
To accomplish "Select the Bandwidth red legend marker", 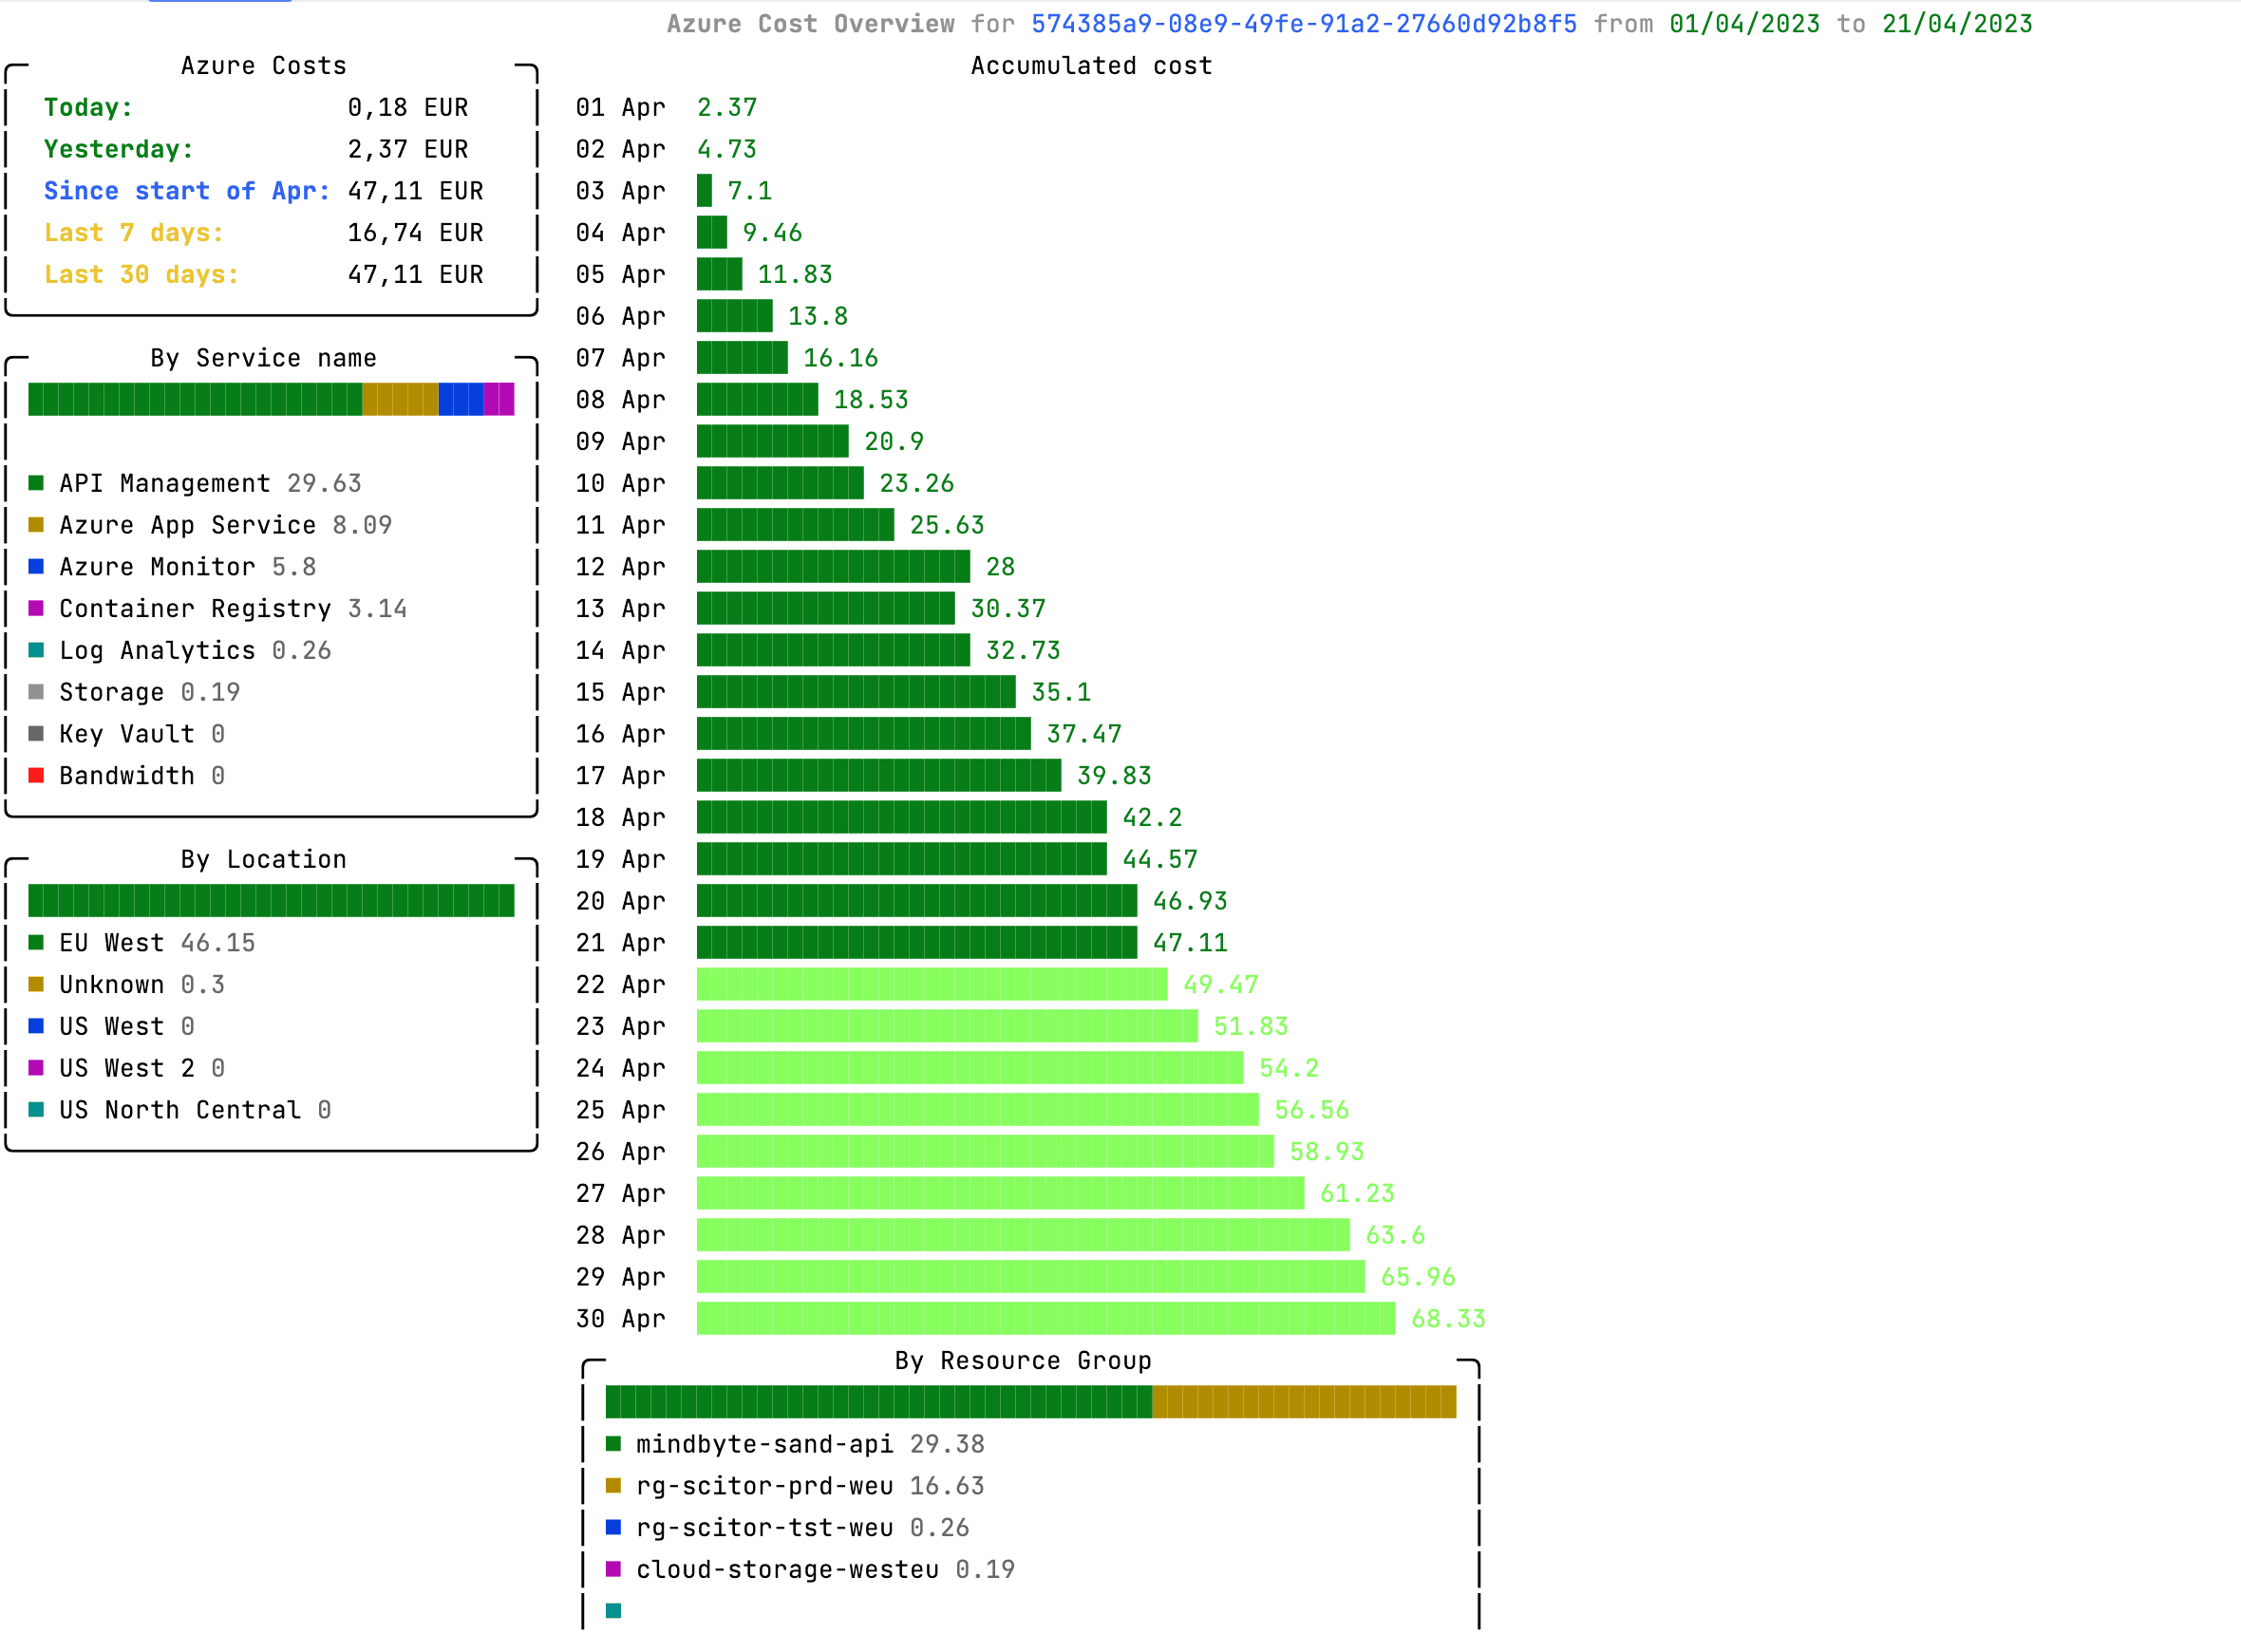I will 37,775.
